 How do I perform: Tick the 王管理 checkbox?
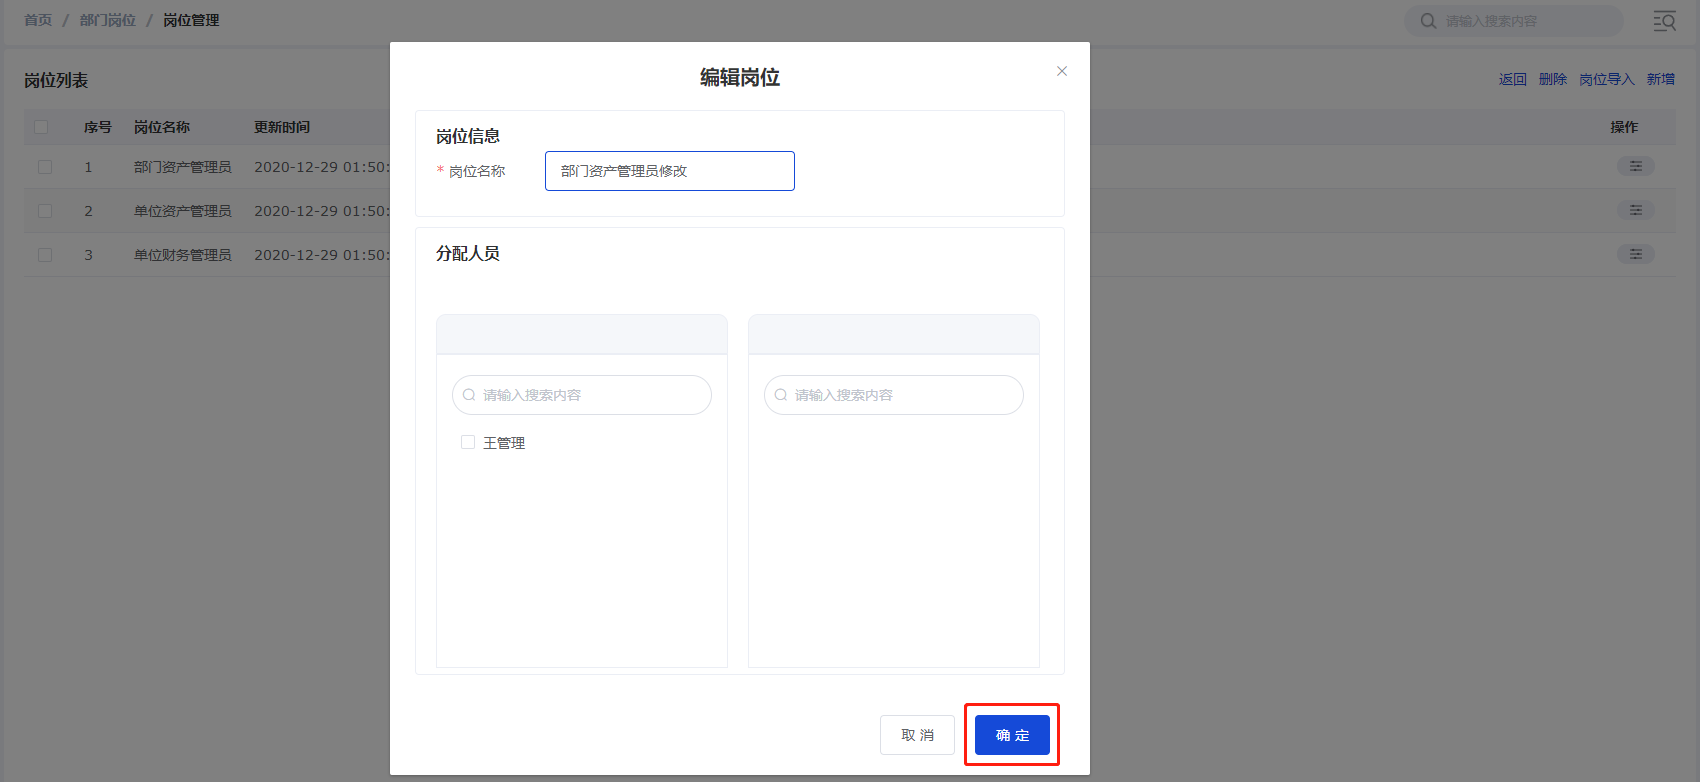click(x=468, y=442)
